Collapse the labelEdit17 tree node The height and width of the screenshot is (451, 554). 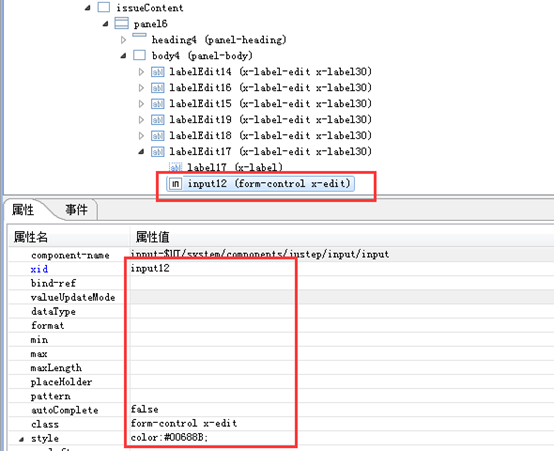[141, 152]
